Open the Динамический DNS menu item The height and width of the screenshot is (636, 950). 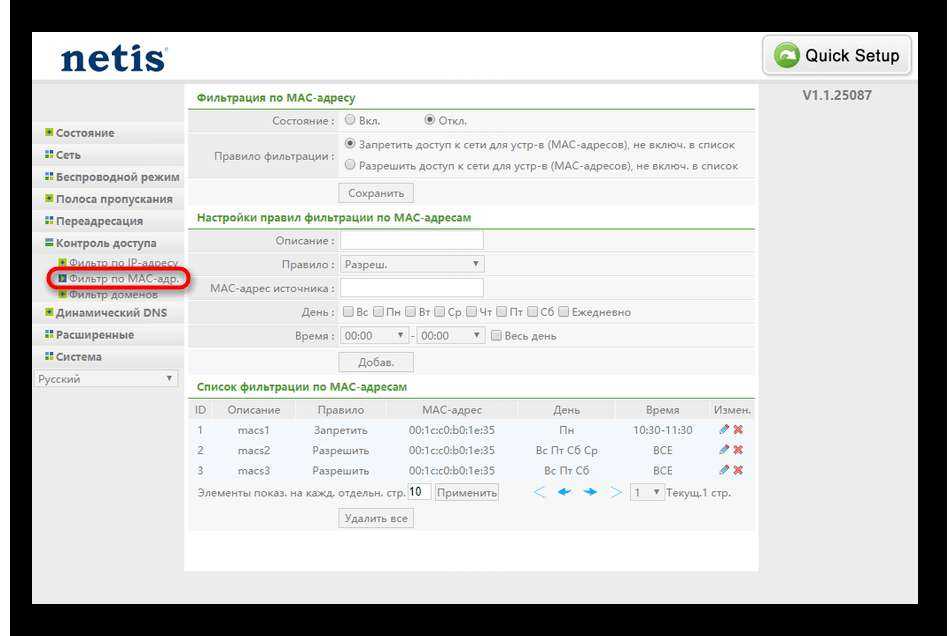111,313
